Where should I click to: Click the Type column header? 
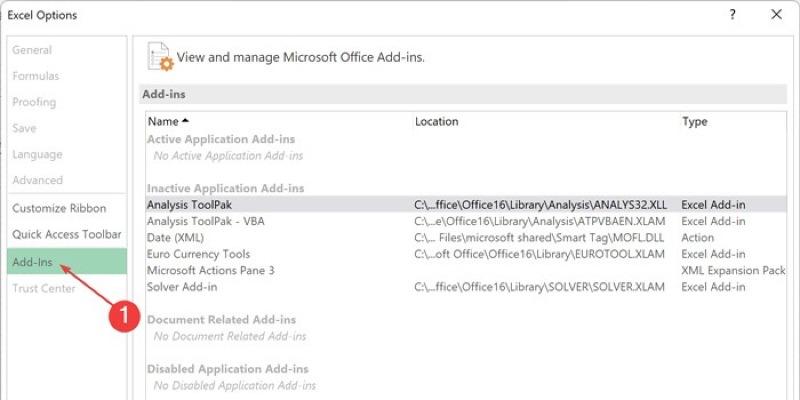tap(694, 121)
